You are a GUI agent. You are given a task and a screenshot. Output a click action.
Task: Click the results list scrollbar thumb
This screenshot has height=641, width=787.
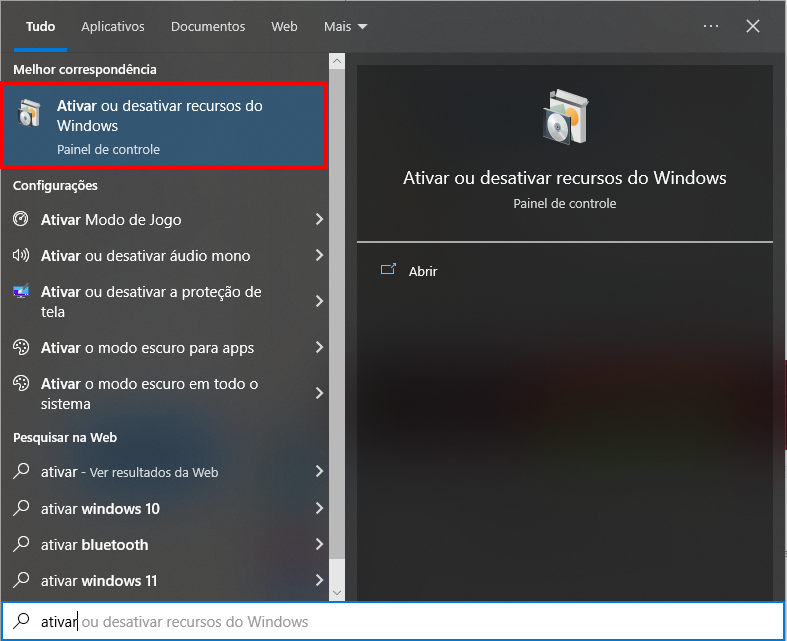[337, 314]
